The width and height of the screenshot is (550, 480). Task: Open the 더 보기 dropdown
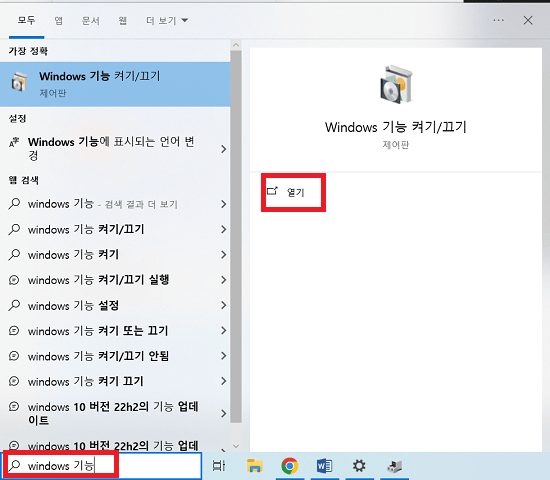[167, 20]
